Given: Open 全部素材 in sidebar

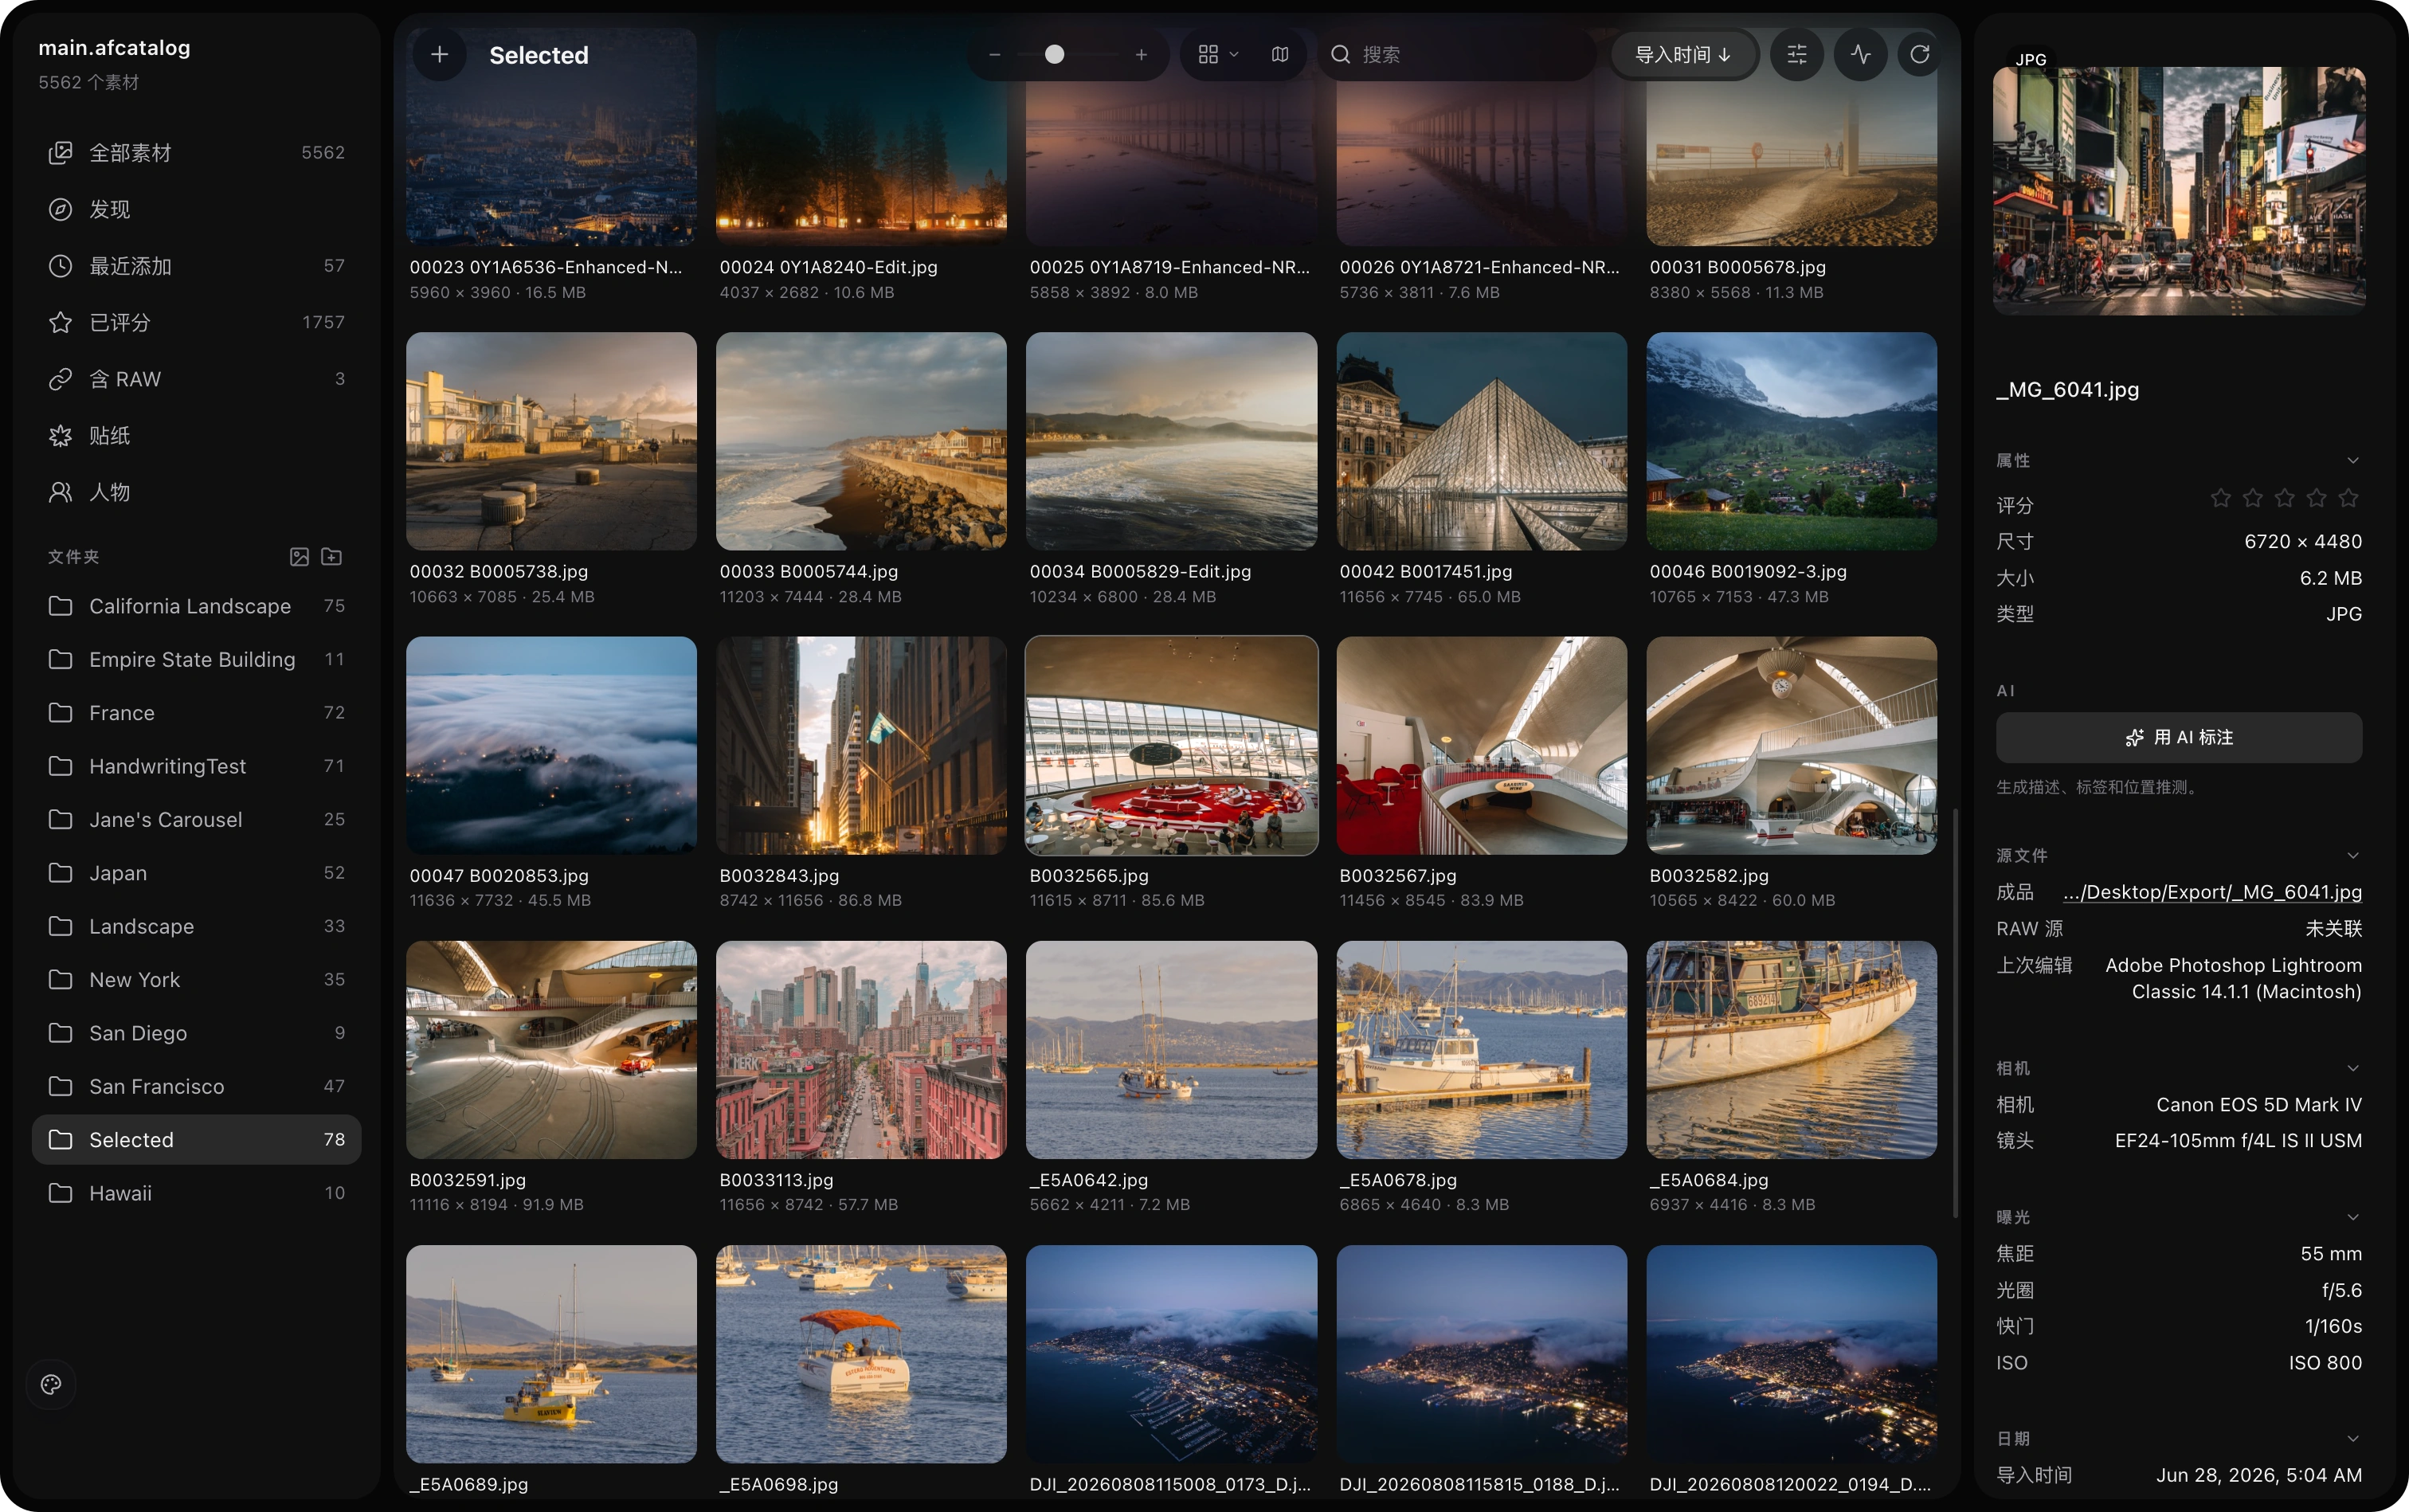Looking at the screenshot, I should click(197, 153).
